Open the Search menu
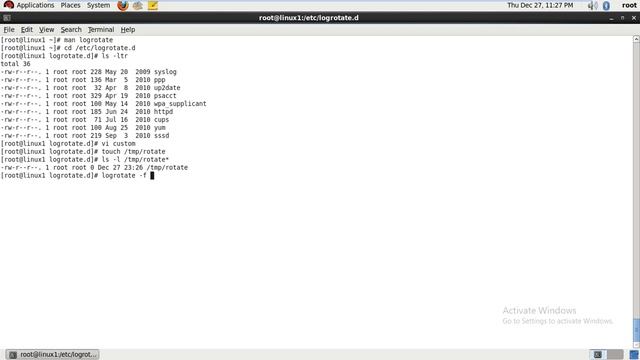 (x=71, y=29)
